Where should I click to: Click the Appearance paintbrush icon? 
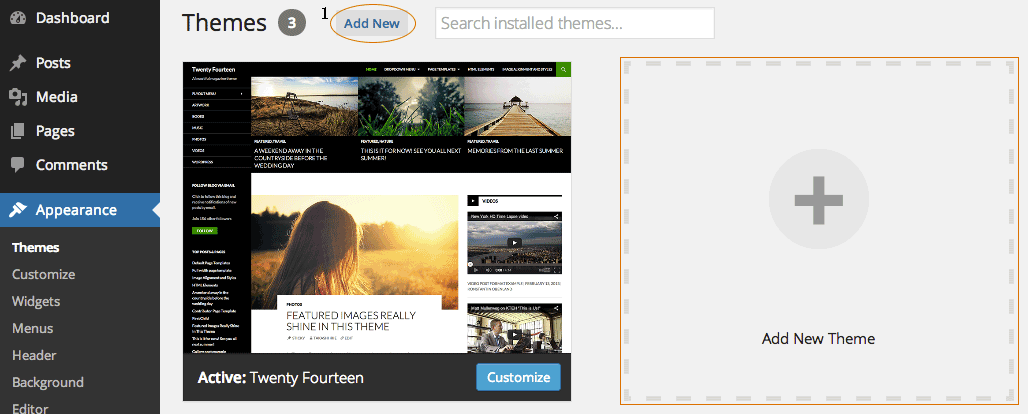tap(18, 210)
